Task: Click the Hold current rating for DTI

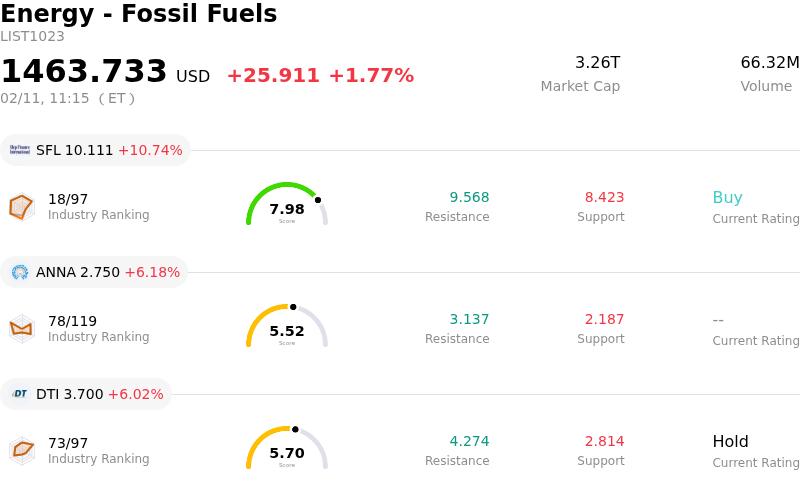Action: (x=730, y=442)
